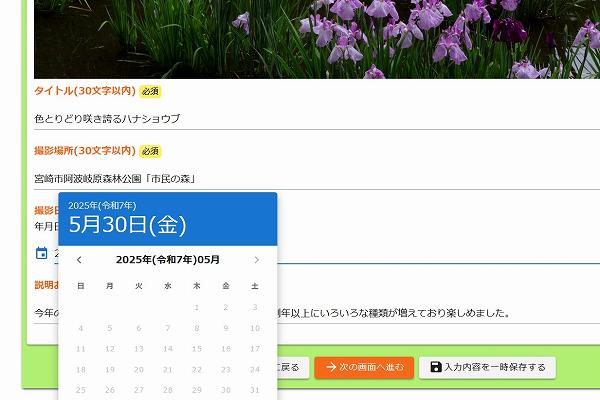
Task: Select day 14 in calendar
Action: [168, 349]
